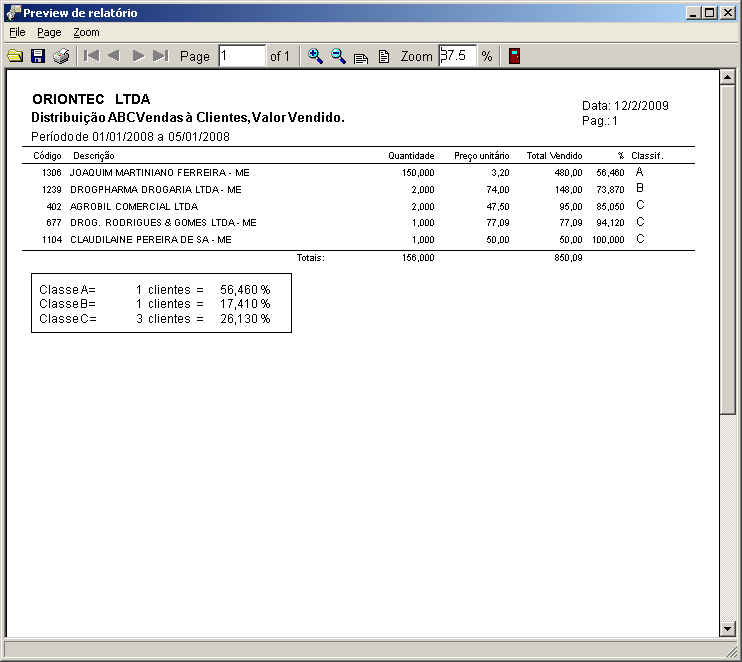
Task: Click the Preço unitário column header
Action: [x=482, y=156]
